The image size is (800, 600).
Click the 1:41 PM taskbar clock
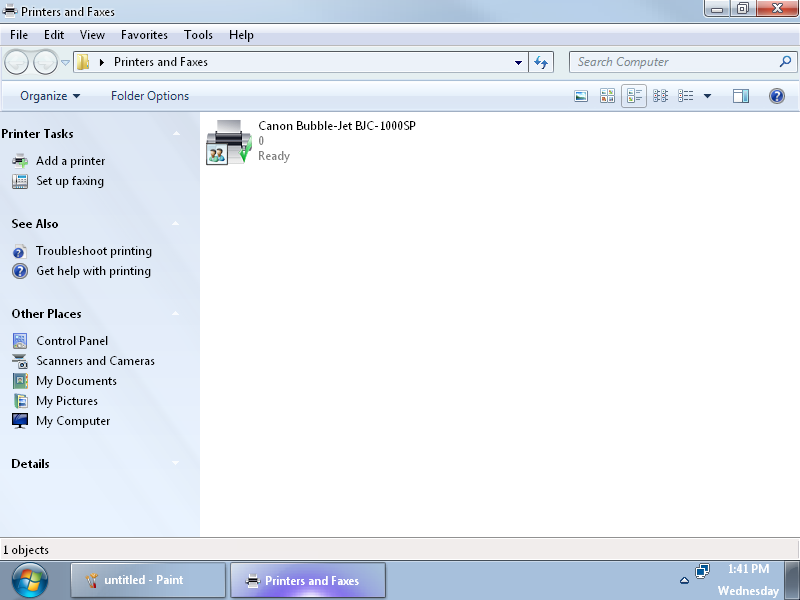click(748, 569)
